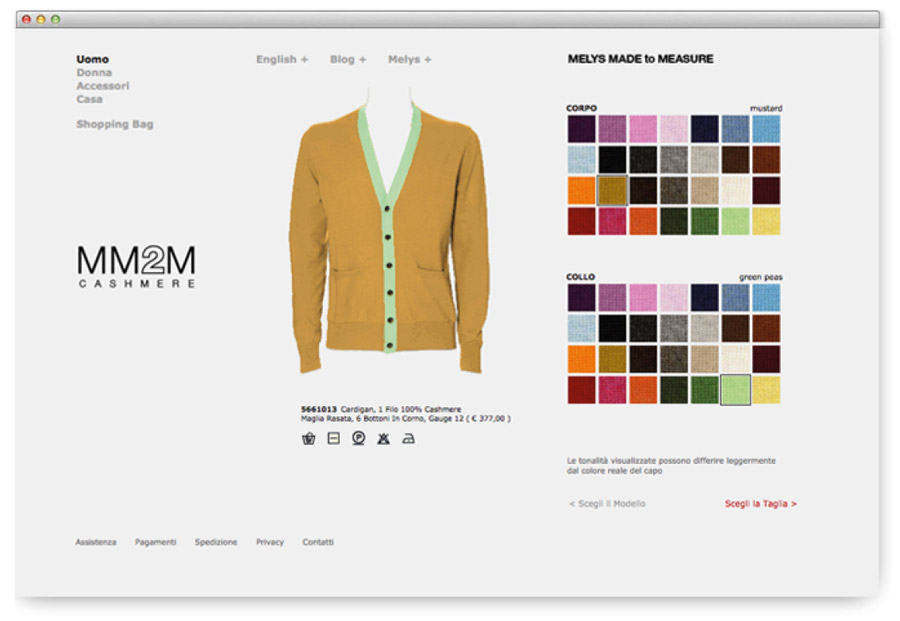Pick dark red swatch in CORPO last row
Image resolution: width=900 pixels, height=621 pixels.
coord(581,221)
